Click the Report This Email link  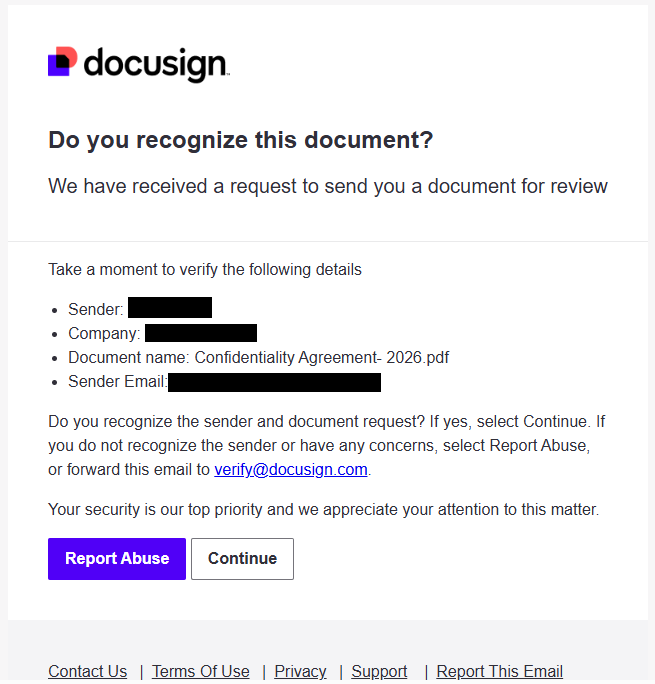500,671
